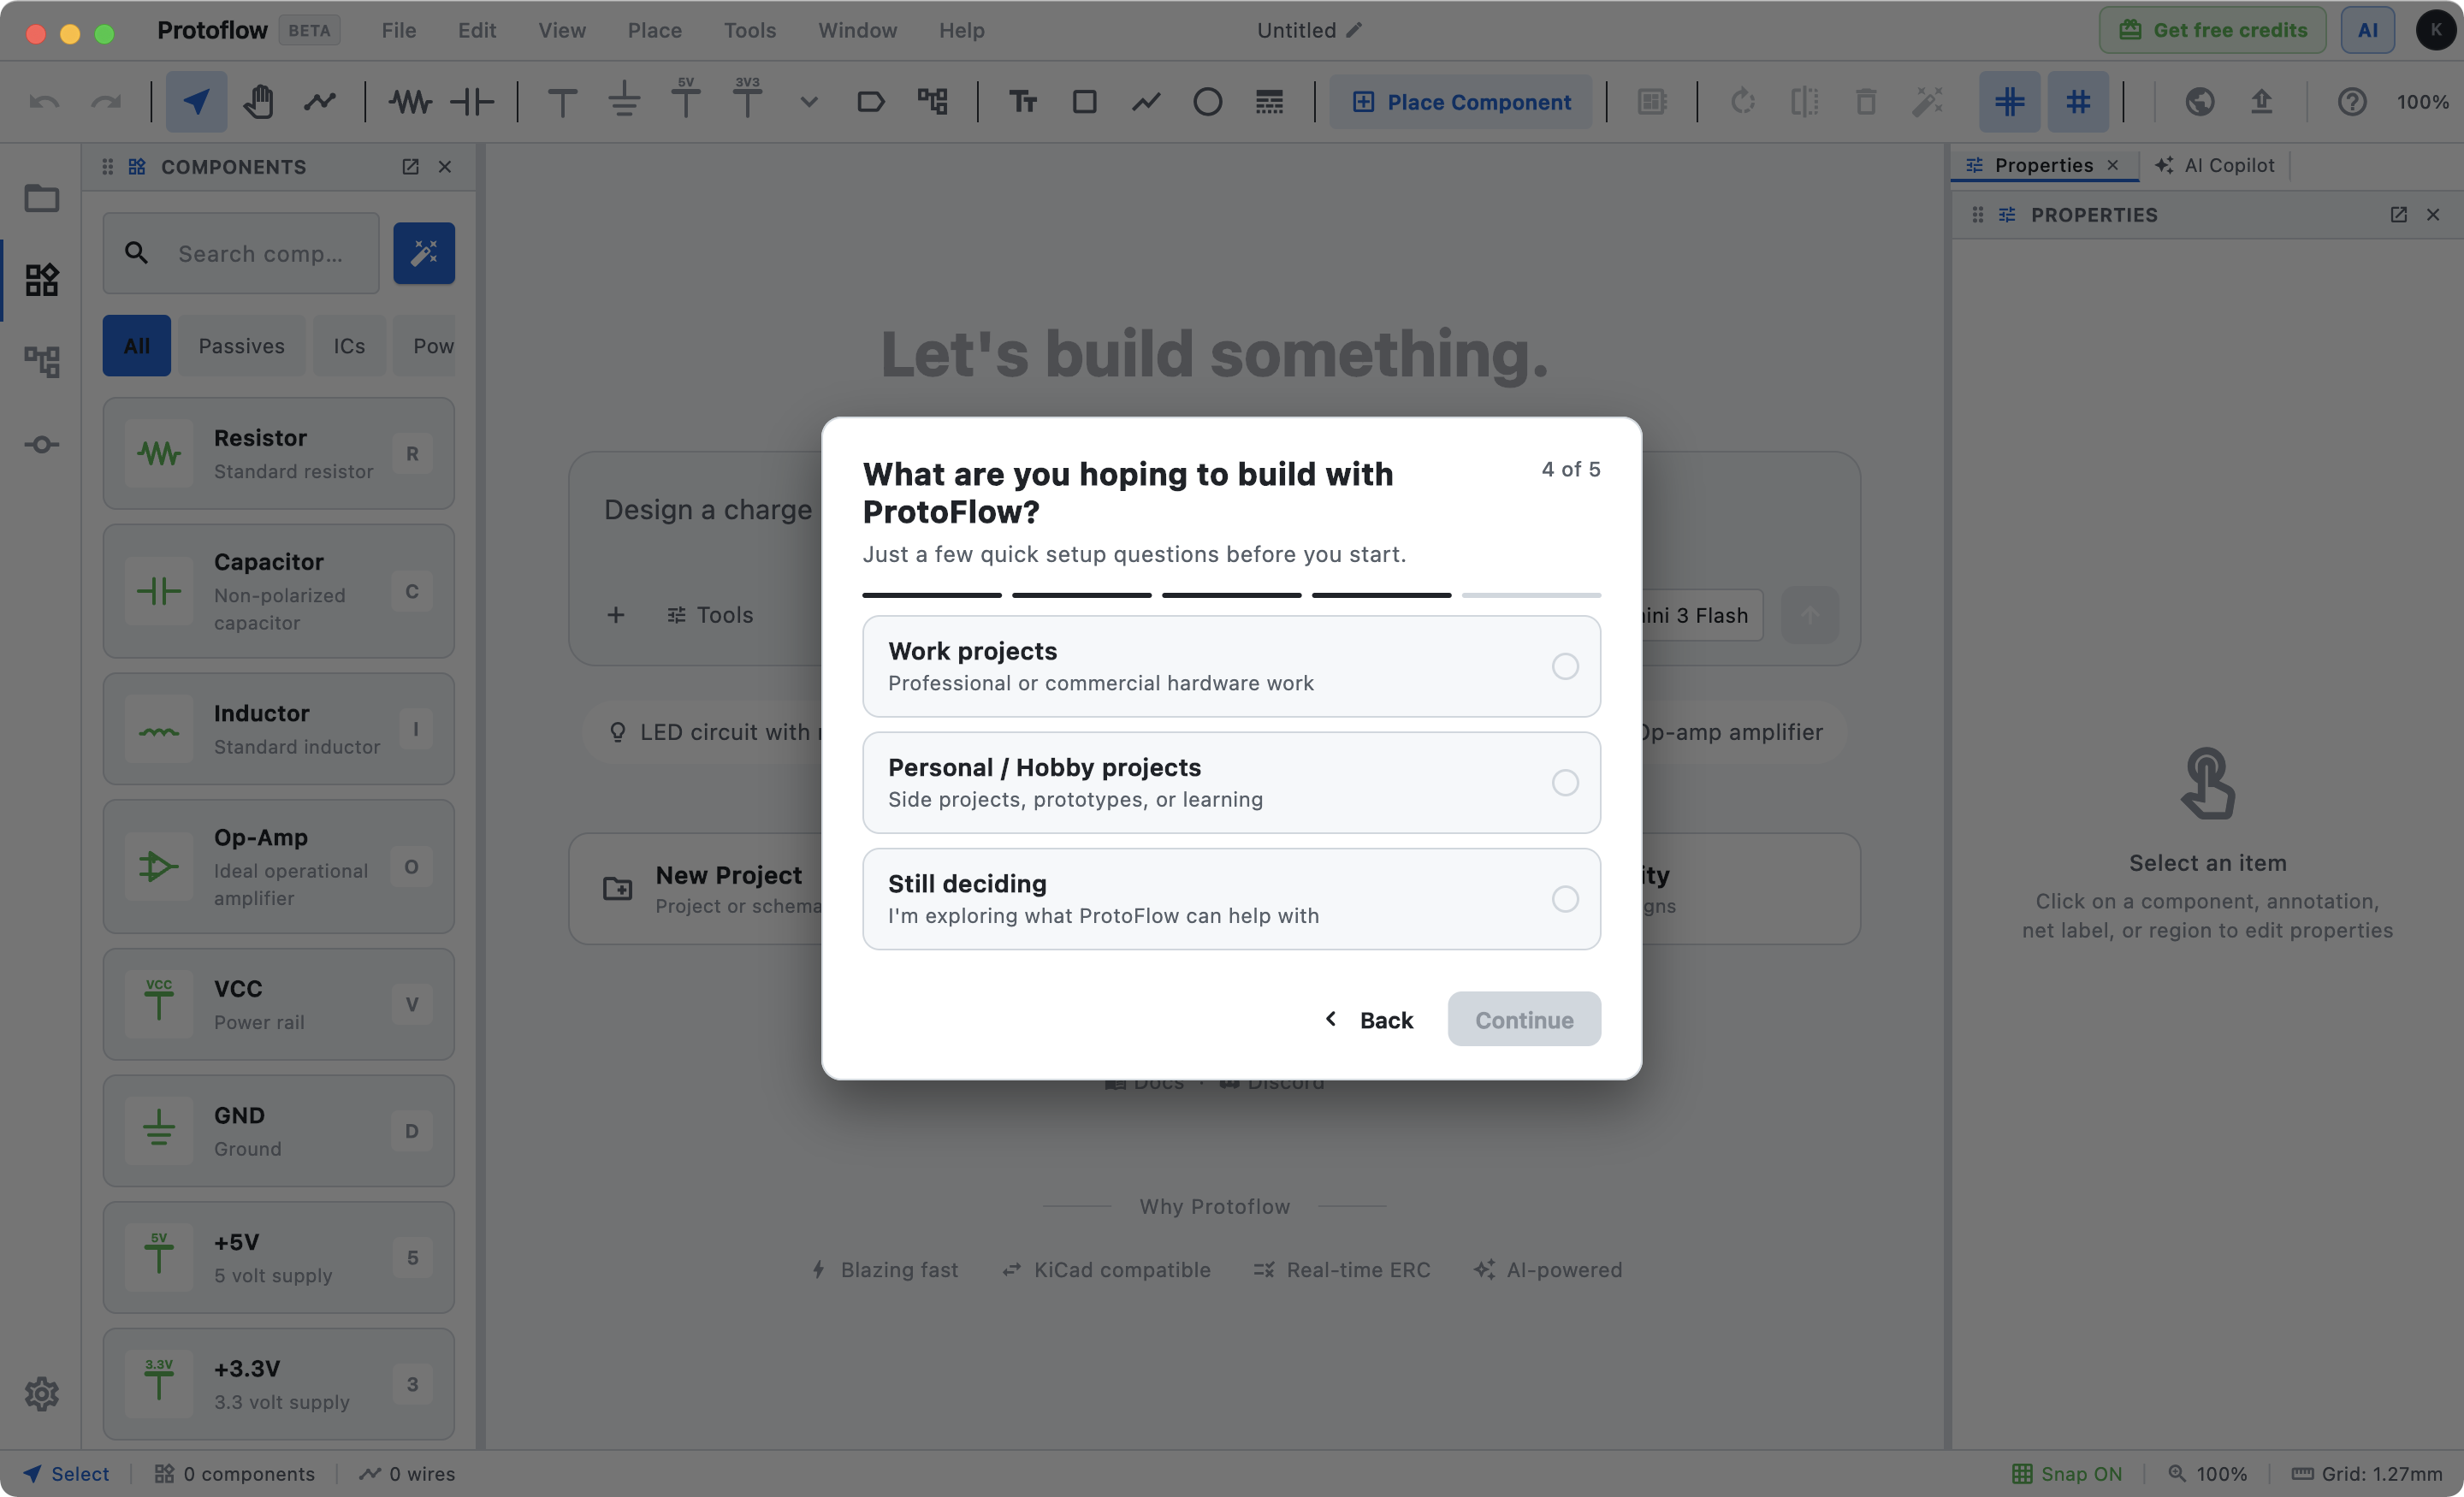Place a VCC power symbol from toolbar
2464x1497 pixels.
click(x=562, y=101)
